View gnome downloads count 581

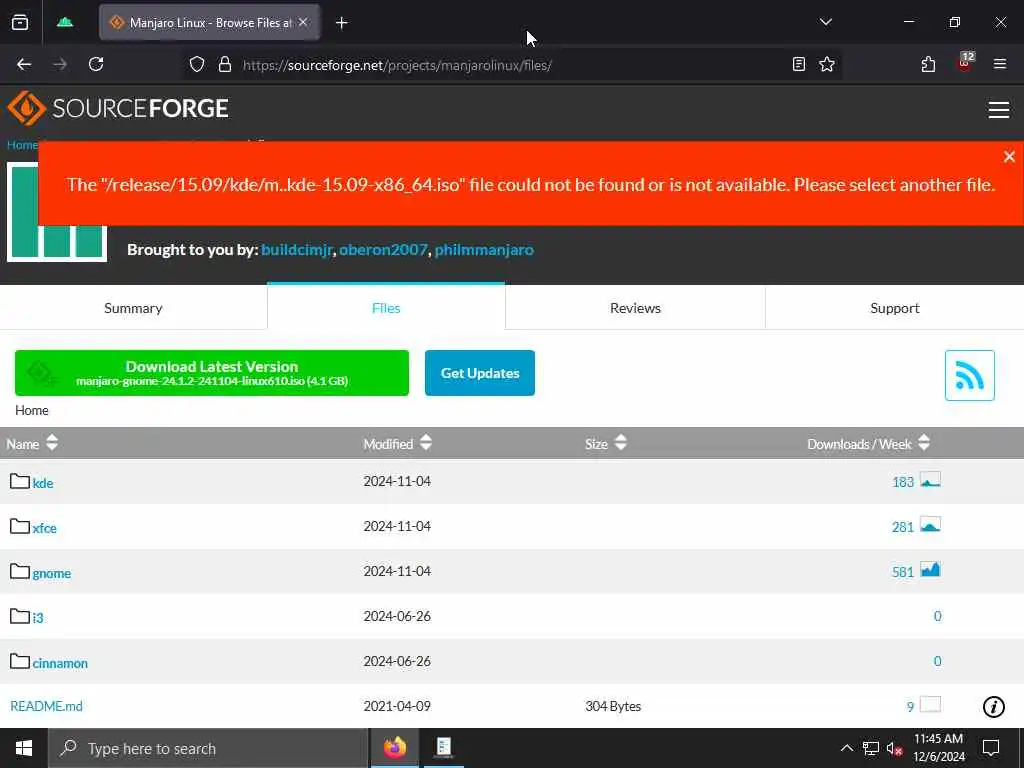[903, 572]
